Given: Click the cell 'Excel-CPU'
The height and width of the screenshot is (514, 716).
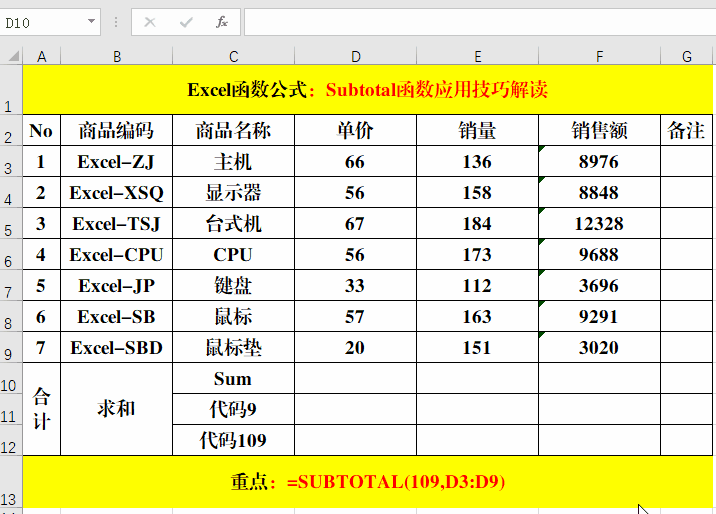Looking at the screenshot, I should coord(116,254).
